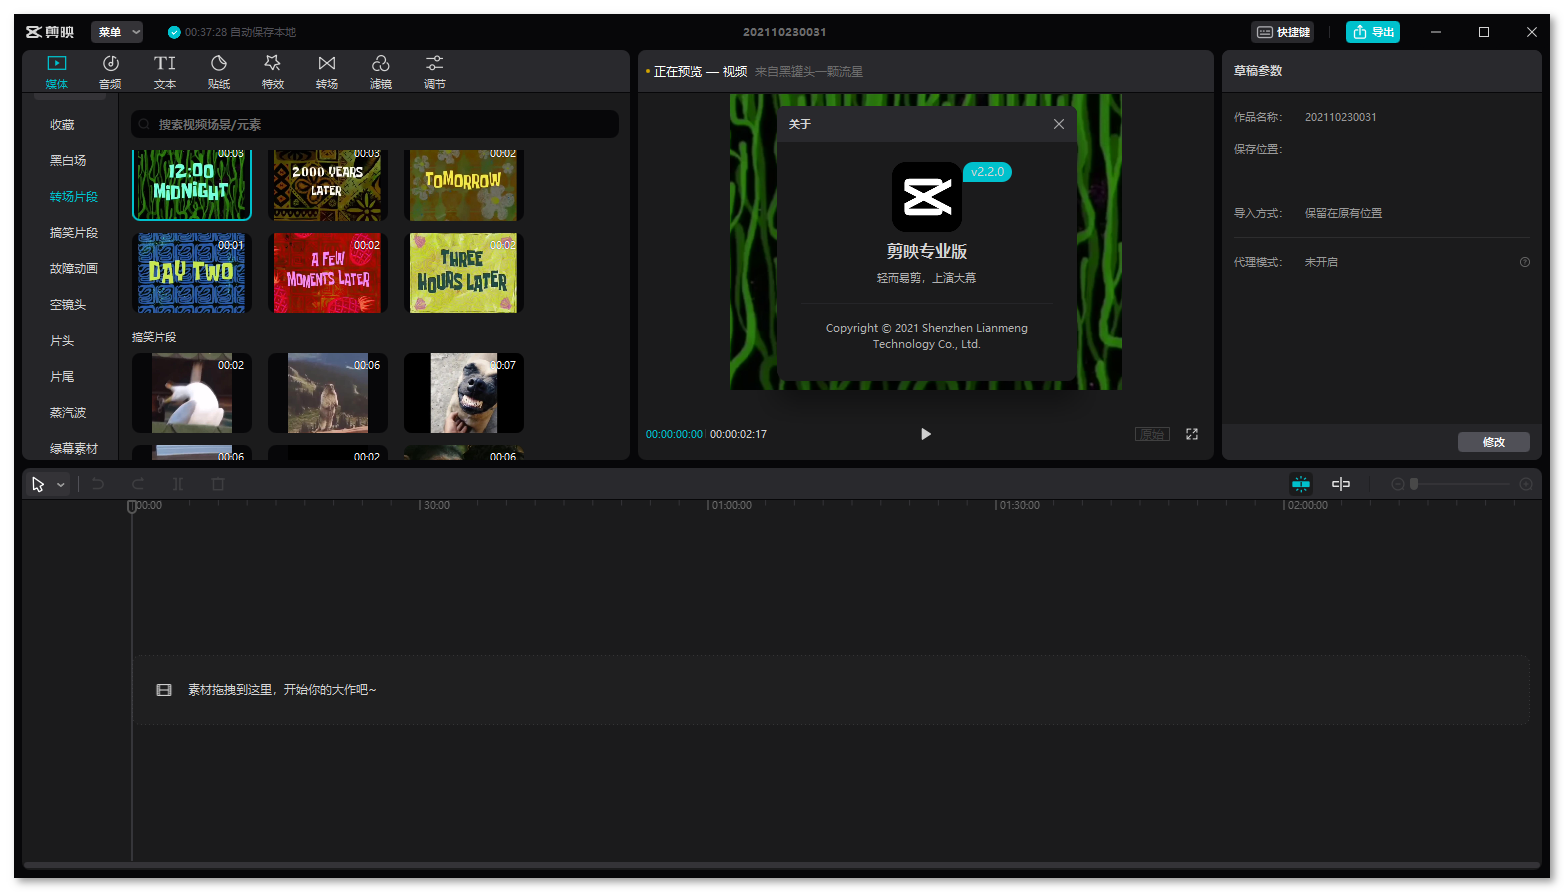The image size is (1564, 892).
Task: Click the horizontal timeline scrollbar
Action: 781,865
